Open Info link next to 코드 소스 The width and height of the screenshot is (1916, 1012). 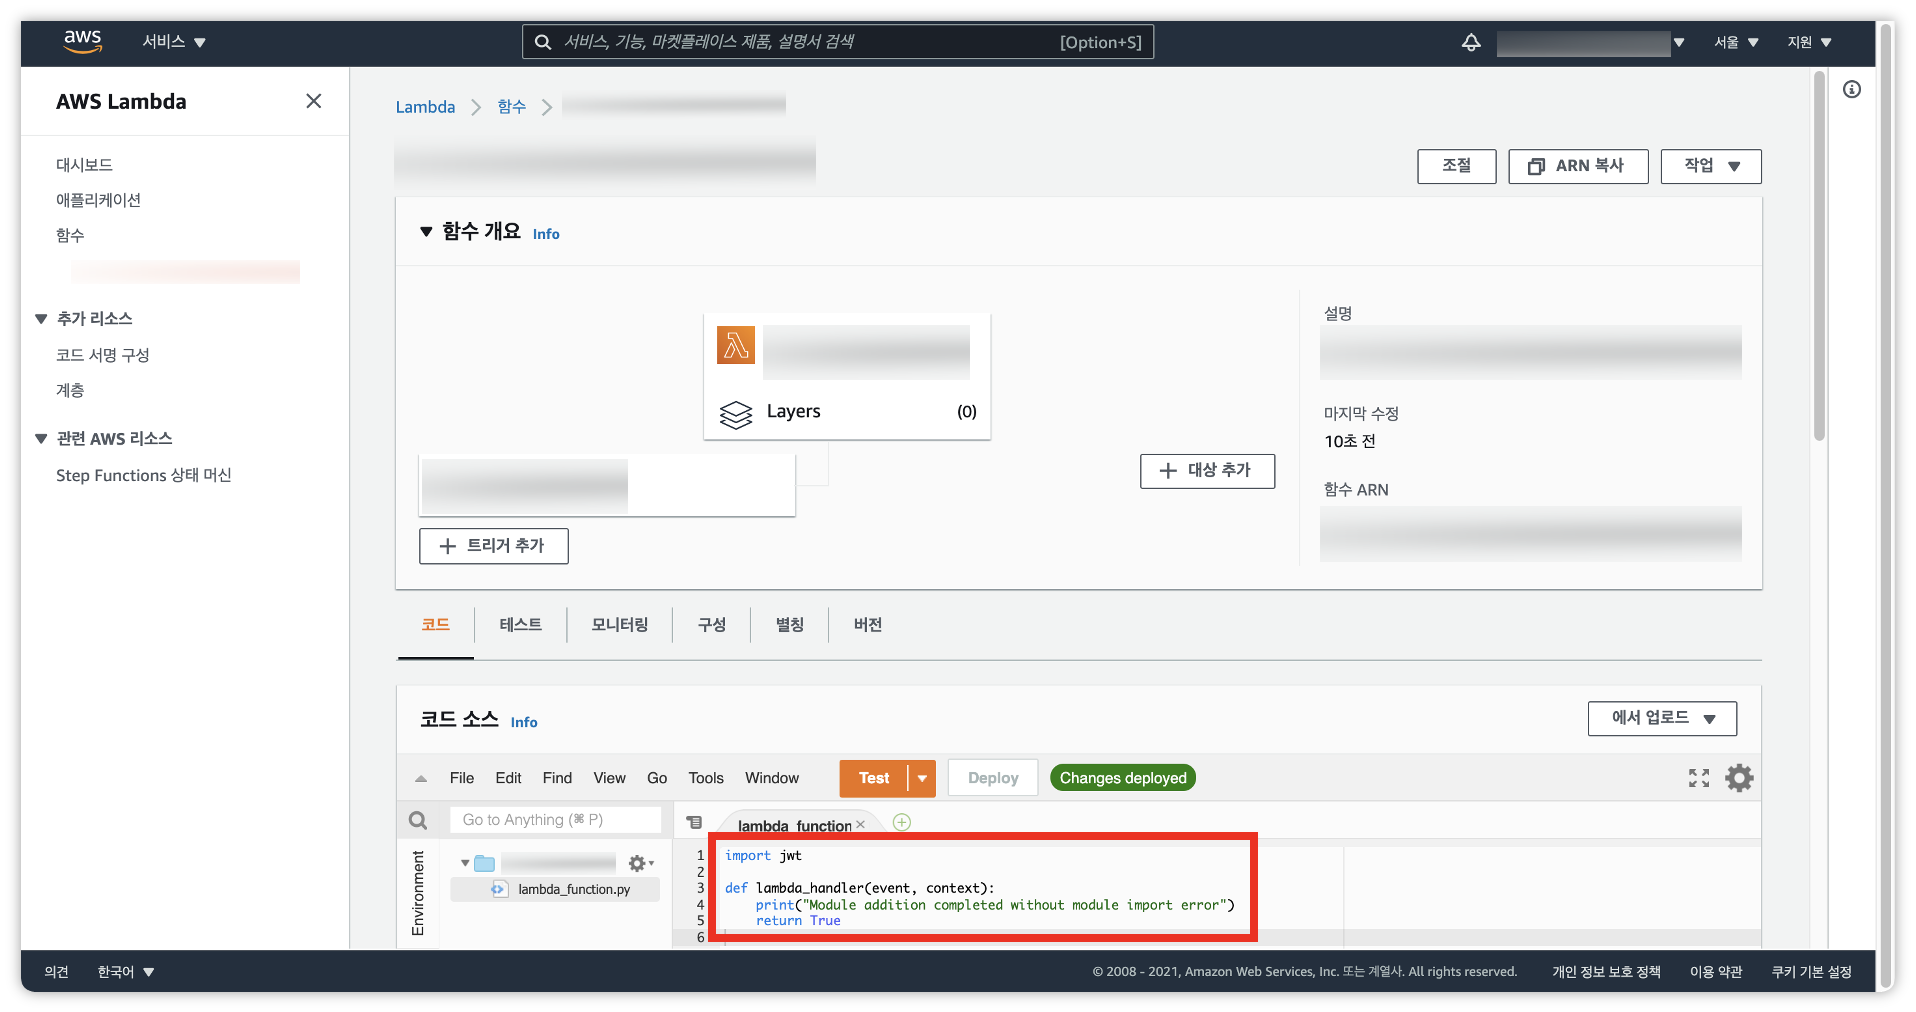point(524,722)
